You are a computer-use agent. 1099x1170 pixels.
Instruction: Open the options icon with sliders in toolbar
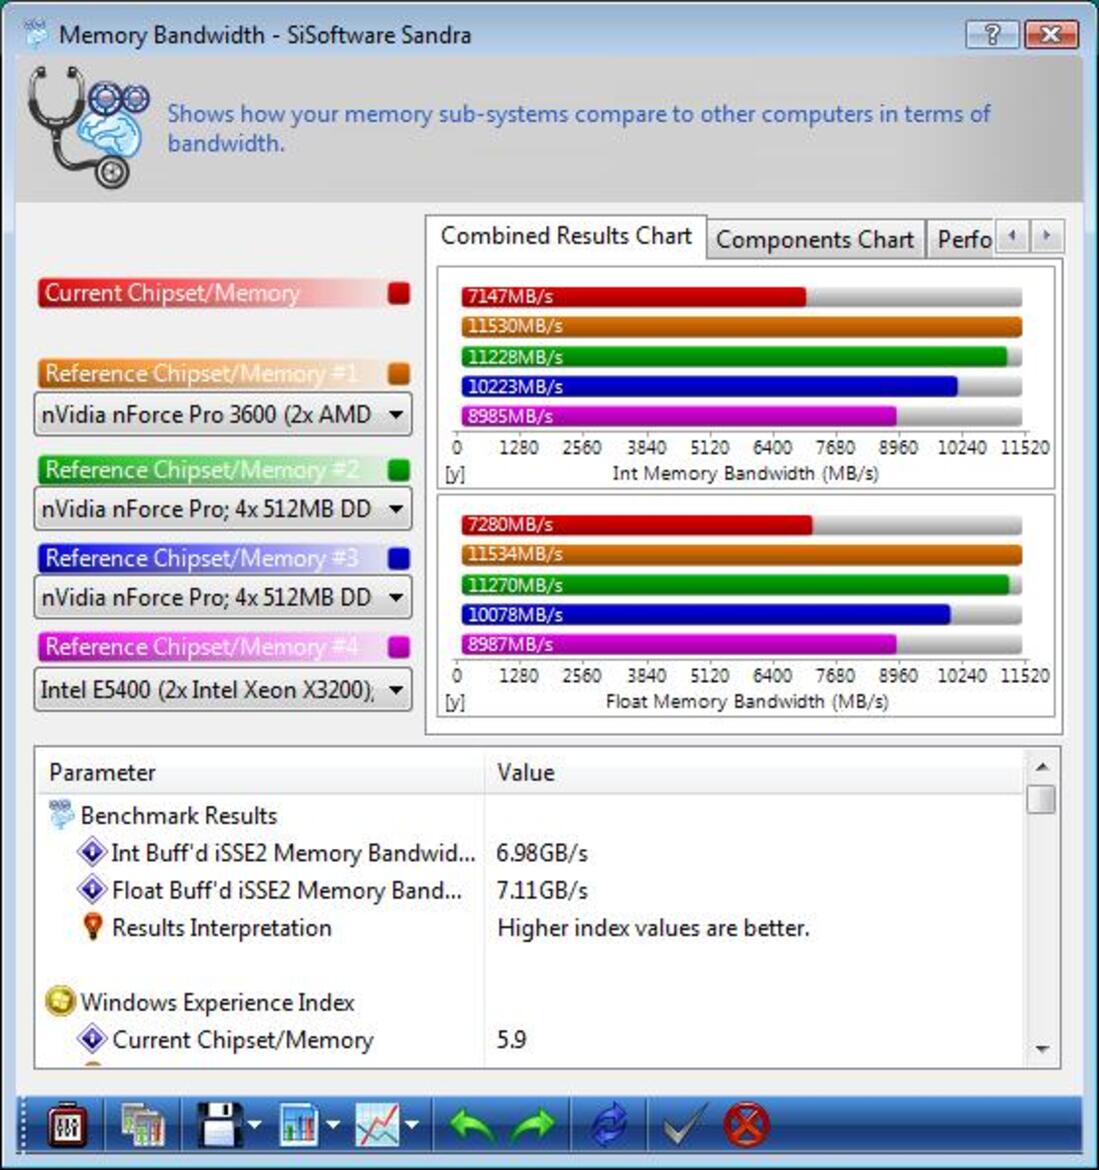[66, 1124]
